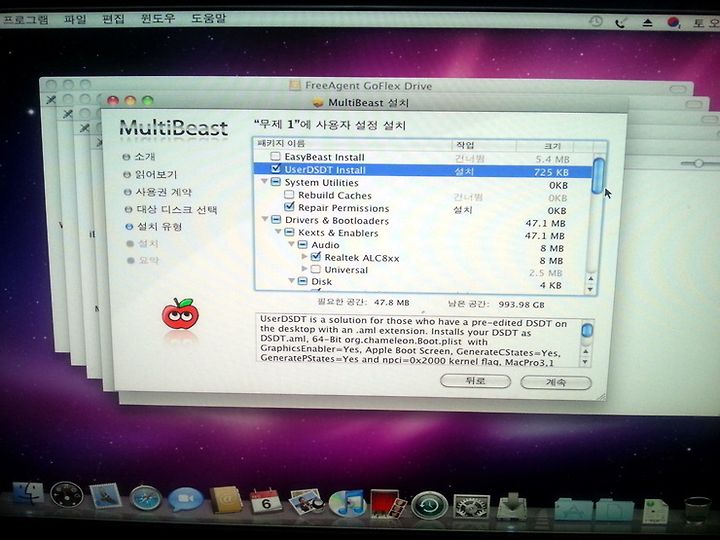Open System Preferences gear icon
720x540 pixels.
tap(471, 506)
